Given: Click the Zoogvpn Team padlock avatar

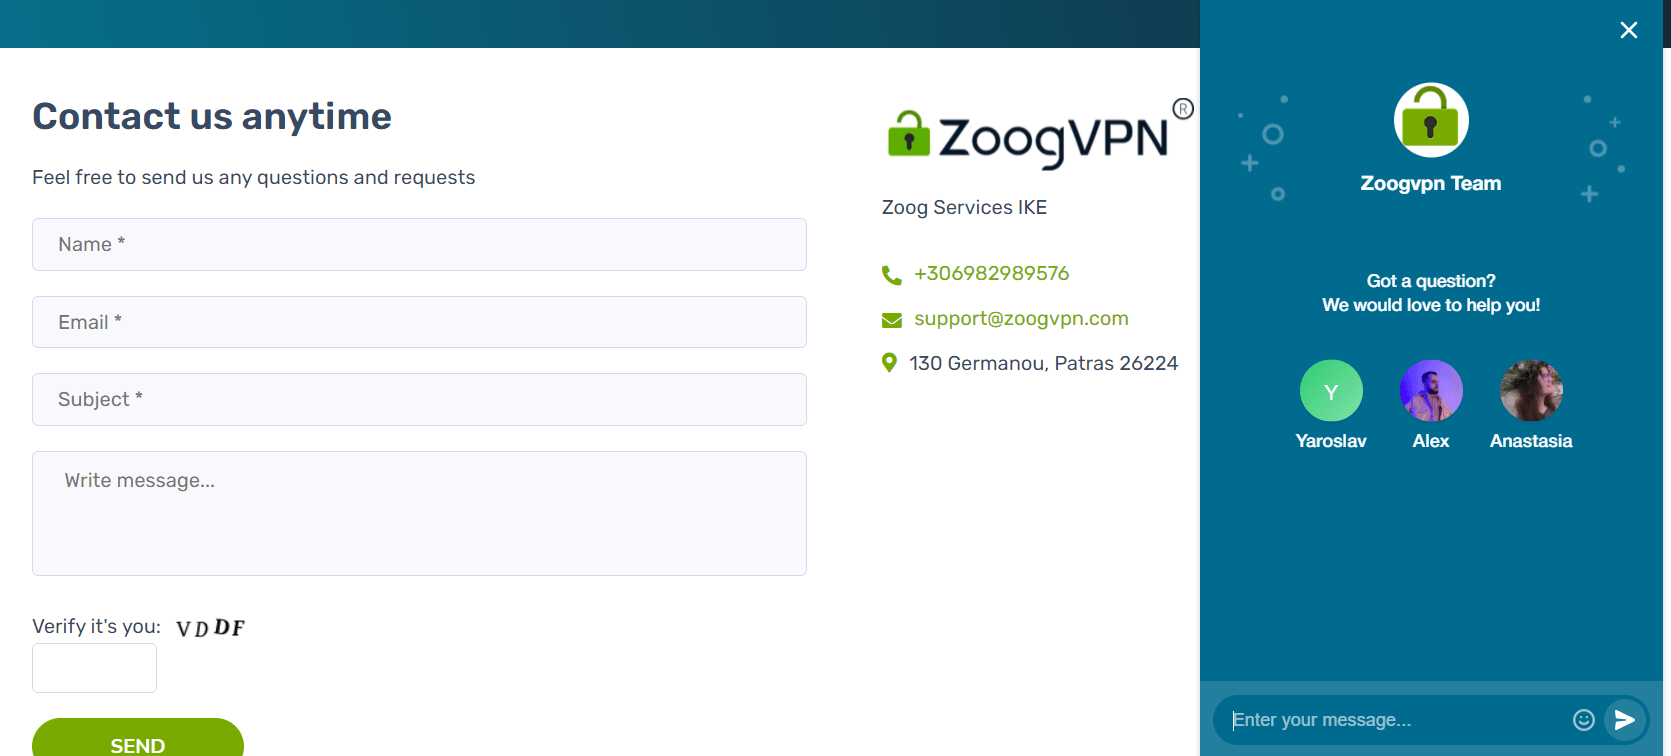Looking at the screenshot, I should tap(1431, 120).
